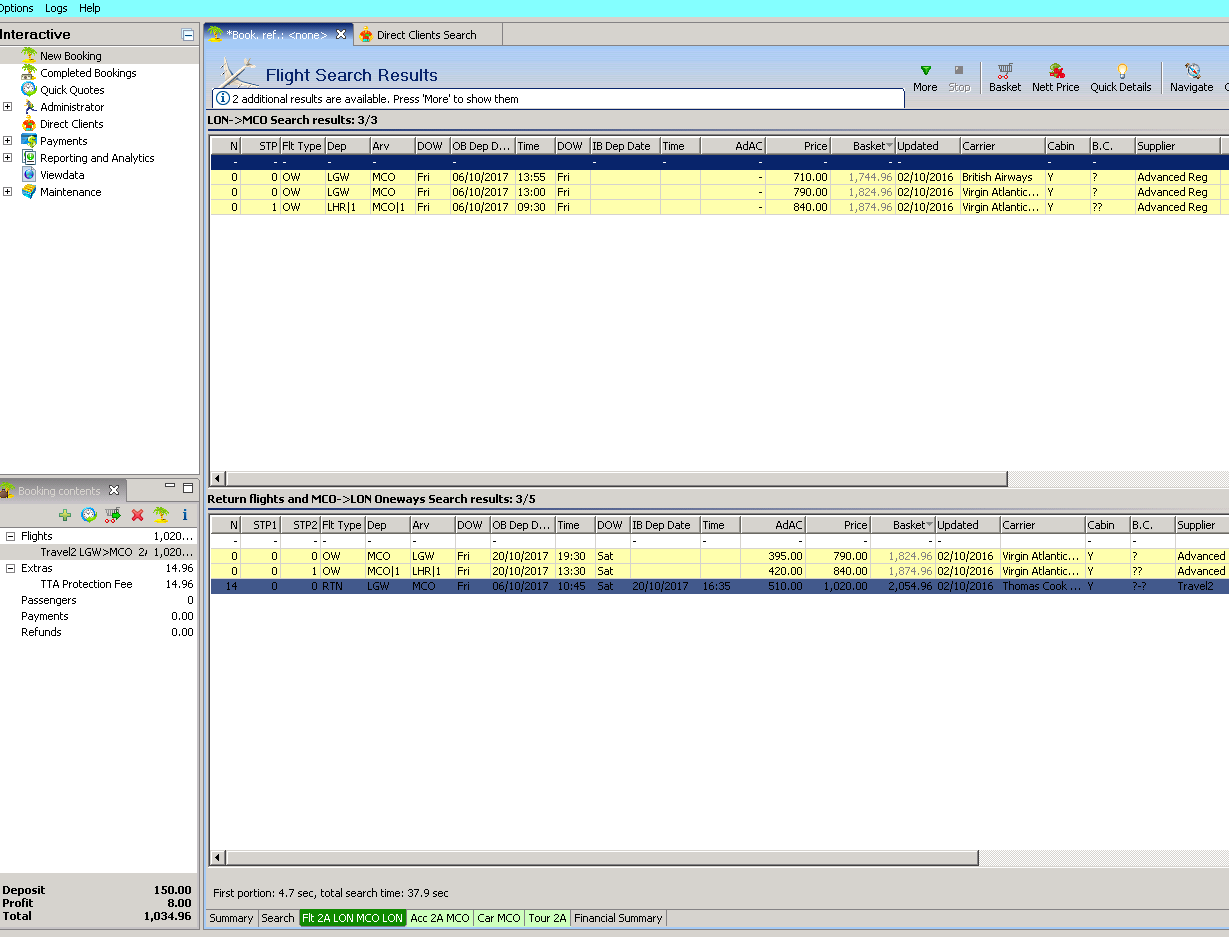This screenshot has width=1229, height=937.
Task: Click horizontal scrollbar of outbound results table
Action: tap(617, 478)
